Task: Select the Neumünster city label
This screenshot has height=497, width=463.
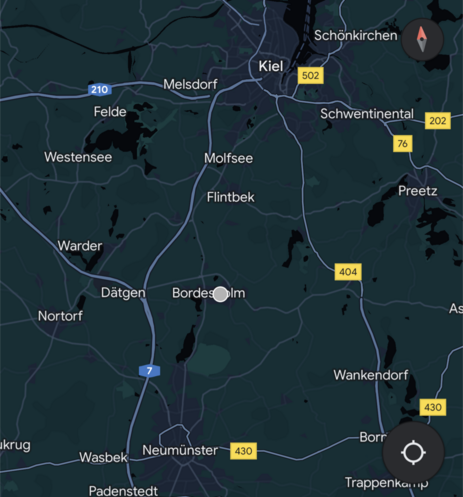Action: [180, 450]
